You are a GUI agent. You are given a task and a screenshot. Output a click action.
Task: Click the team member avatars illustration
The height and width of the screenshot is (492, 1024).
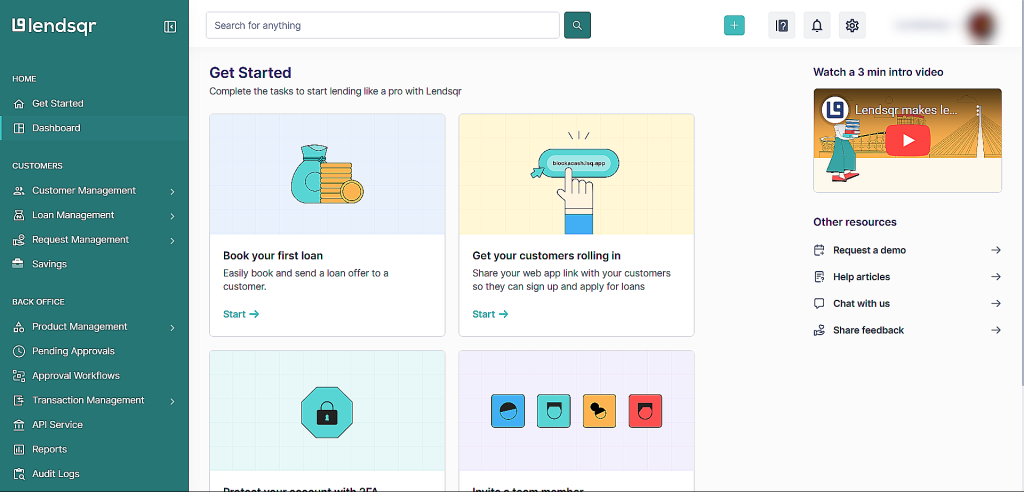577,411
